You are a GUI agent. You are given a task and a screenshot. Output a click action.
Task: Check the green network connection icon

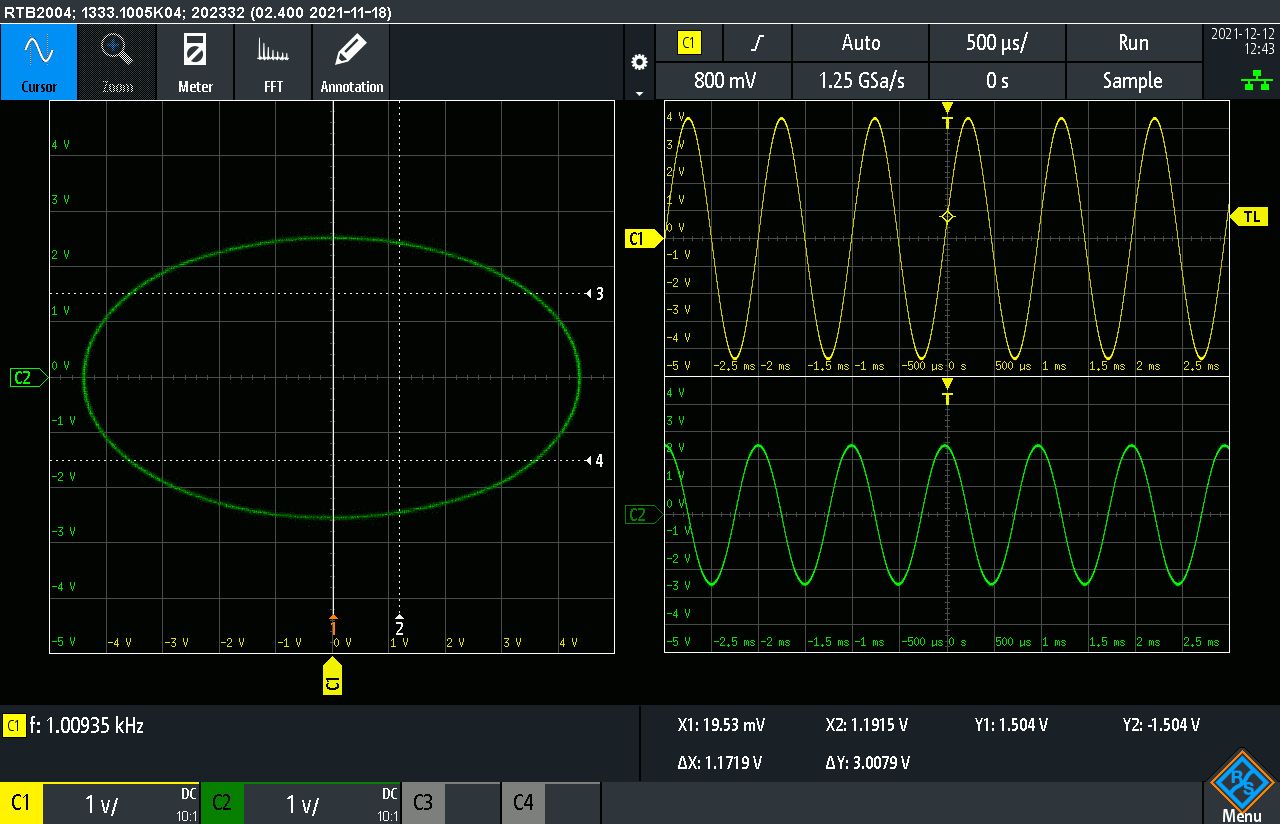pos(1256,83)
